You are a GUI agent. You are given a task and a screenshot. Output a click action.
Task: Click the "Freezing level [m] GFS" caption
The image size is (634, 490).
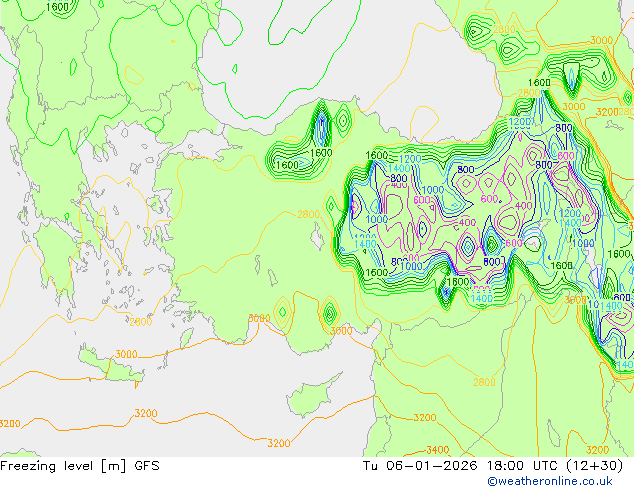80,466
